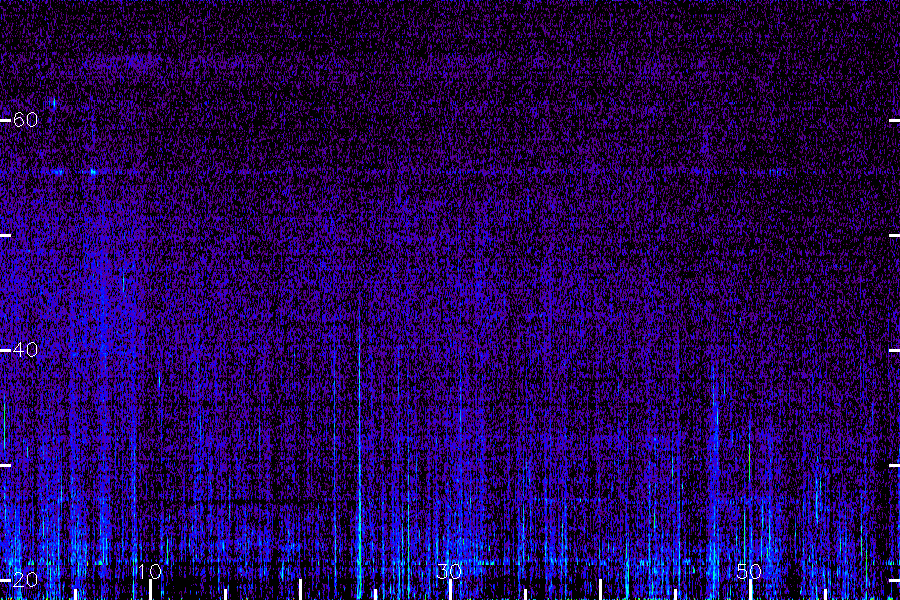Click the "10" label on the horizontal axis

(149, 571)
